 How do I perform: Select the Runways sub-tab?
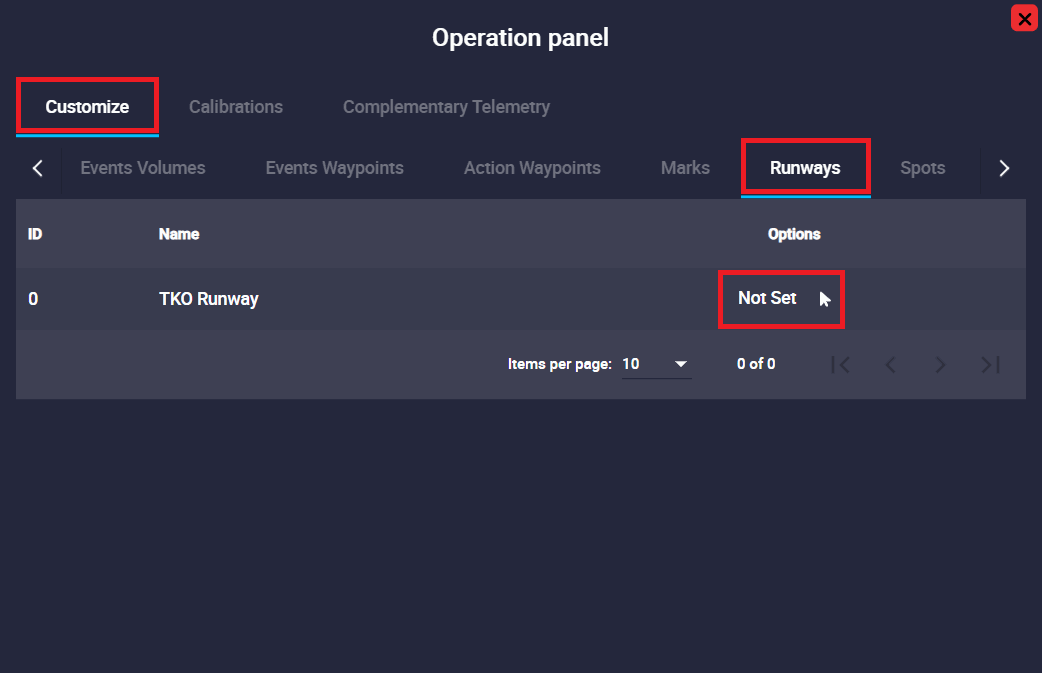pyautogui.click(x=805, y=168)
